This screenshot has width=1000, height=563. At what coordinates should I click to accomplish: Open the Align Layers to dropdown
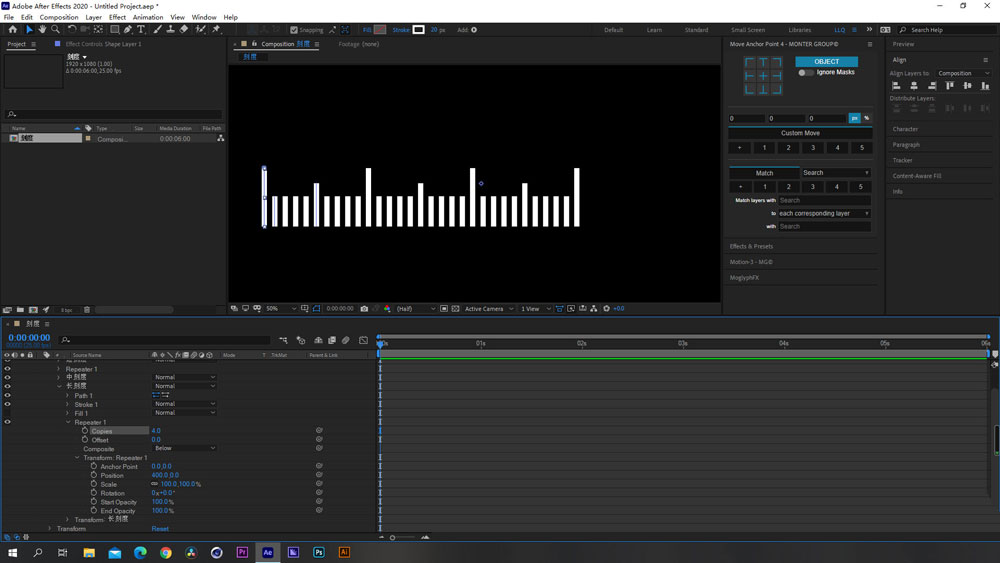[963, 73]
